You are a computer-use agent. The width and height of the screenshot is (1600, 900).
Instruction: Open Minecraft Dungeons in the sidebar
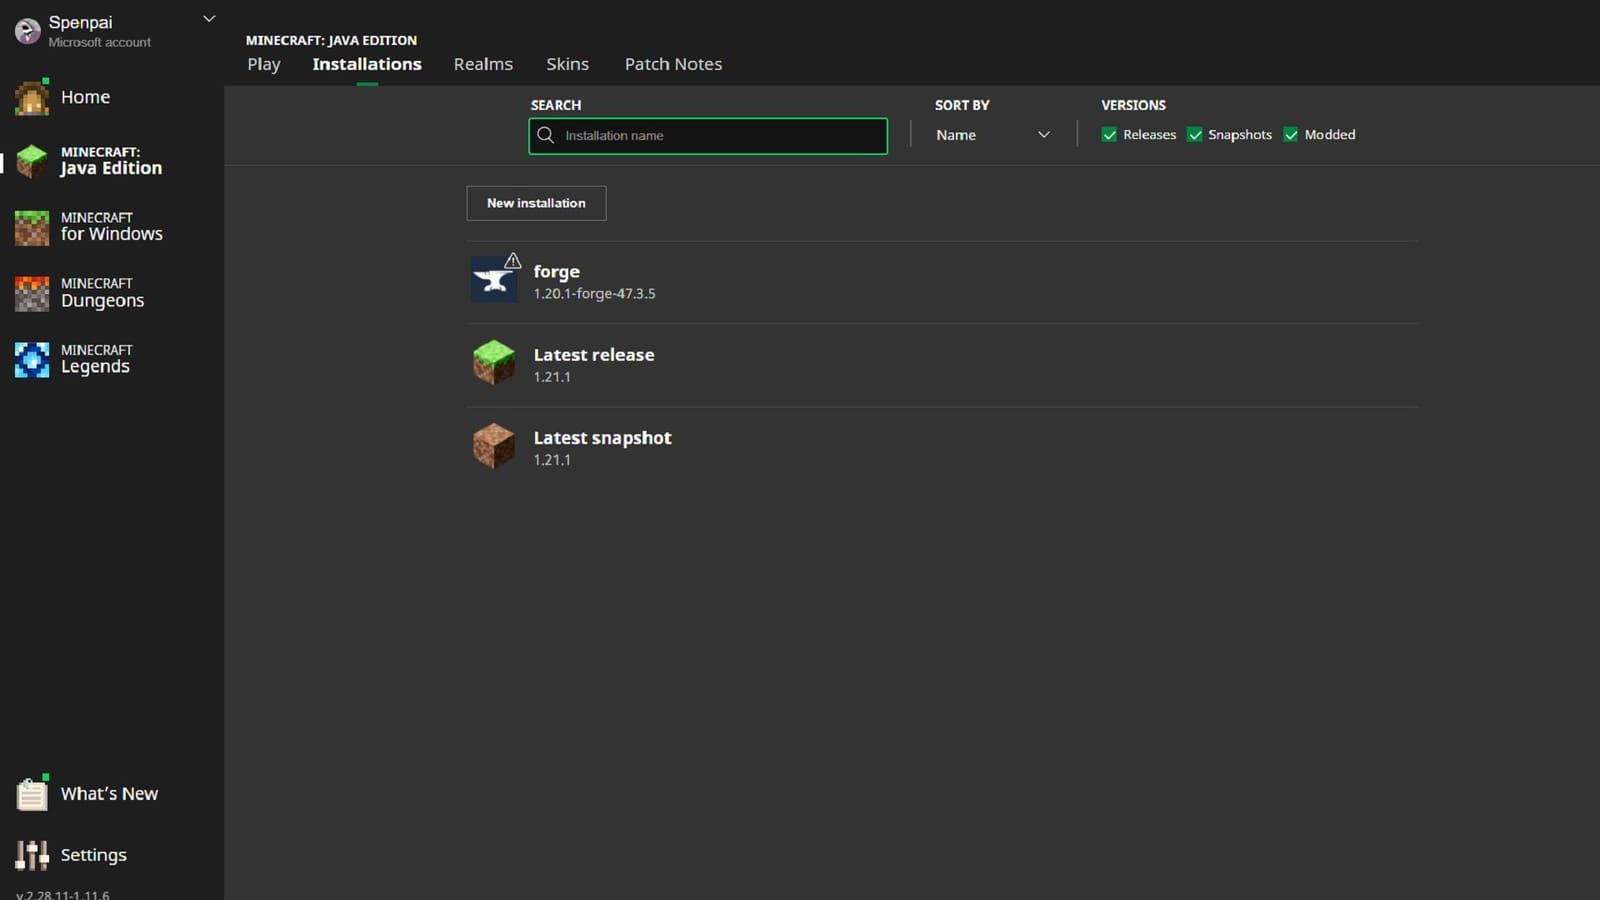(x=103, y=292)
